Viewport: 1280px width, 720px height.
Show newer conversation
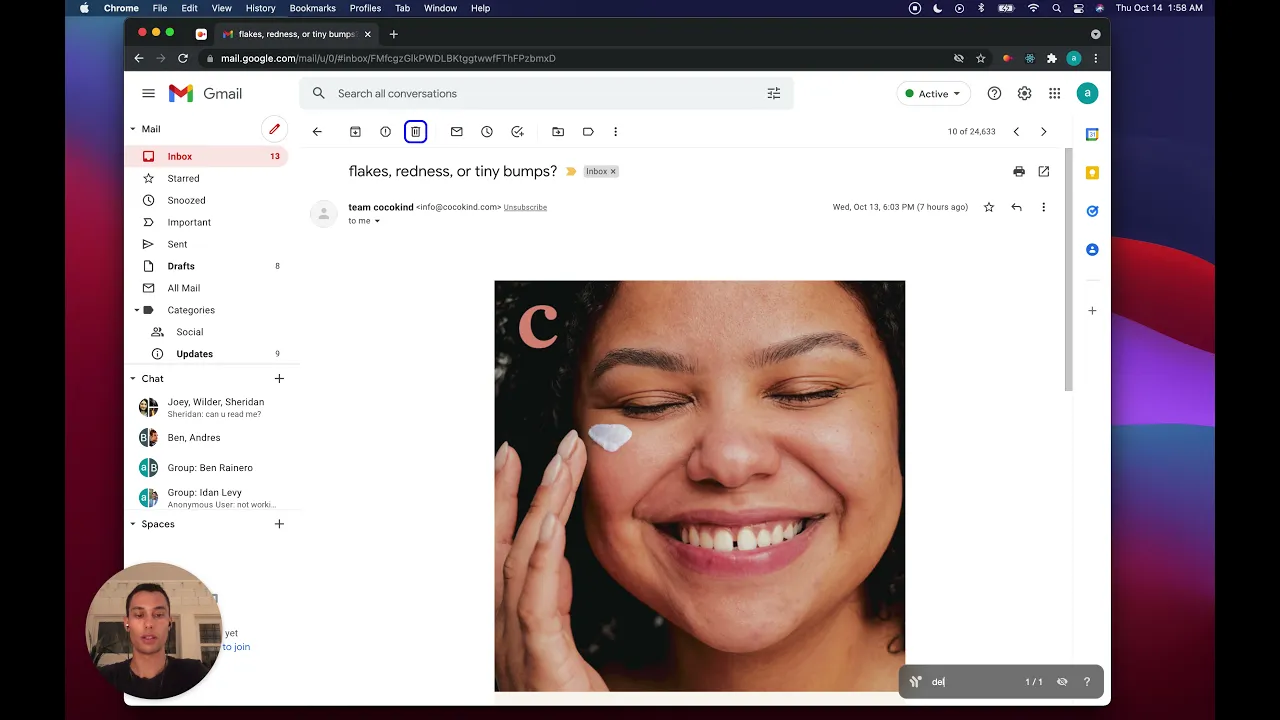pyautogui.click(x=1016, y=132)
